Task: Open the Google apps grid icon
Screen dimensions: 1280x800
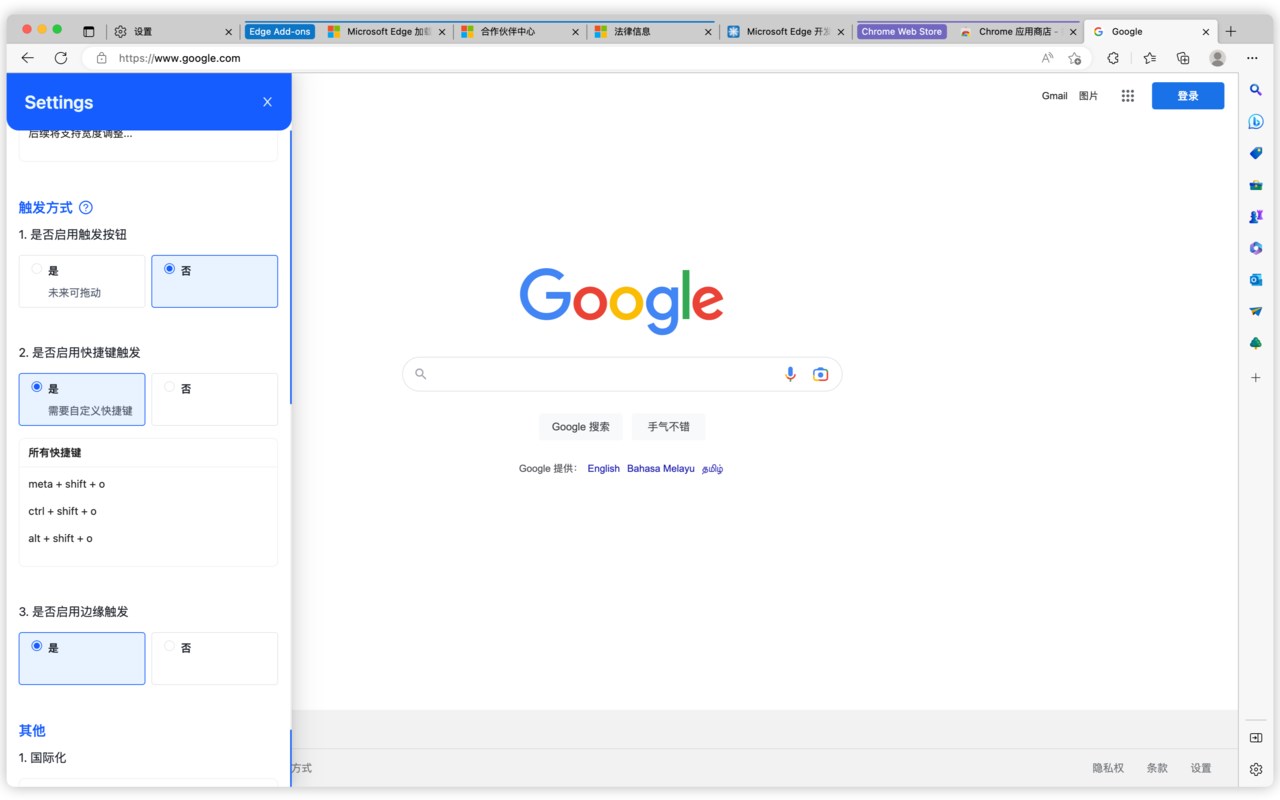Action: pos(1128,96)
